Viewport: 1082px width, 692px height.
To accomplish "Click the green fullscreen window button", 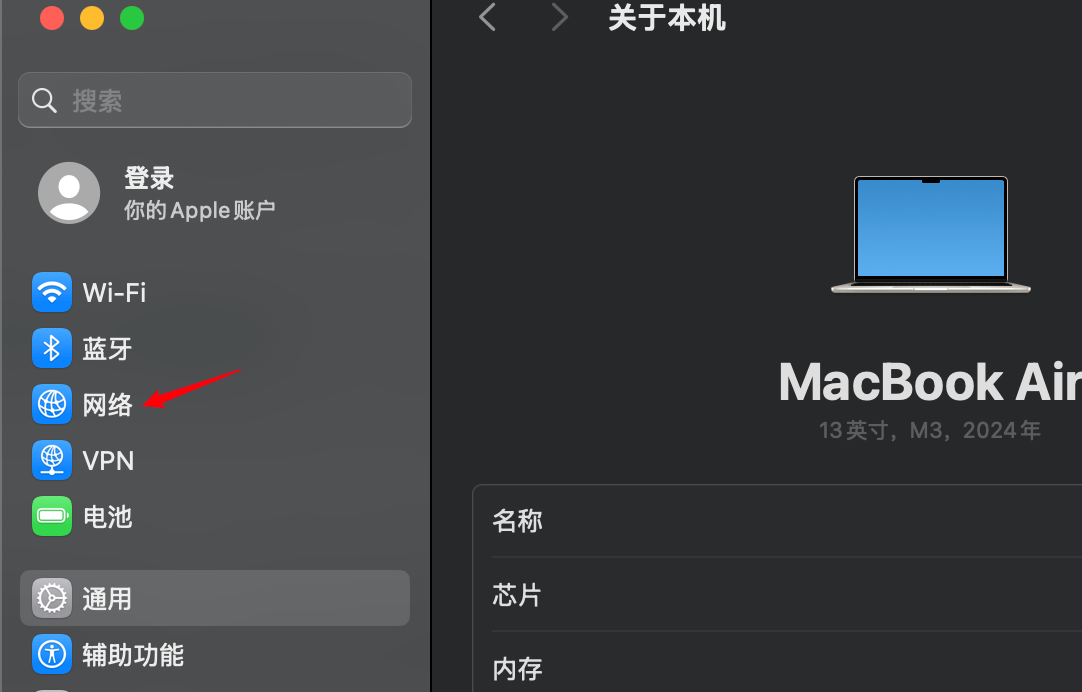I will pyautogui.click(x=132, y=18).
